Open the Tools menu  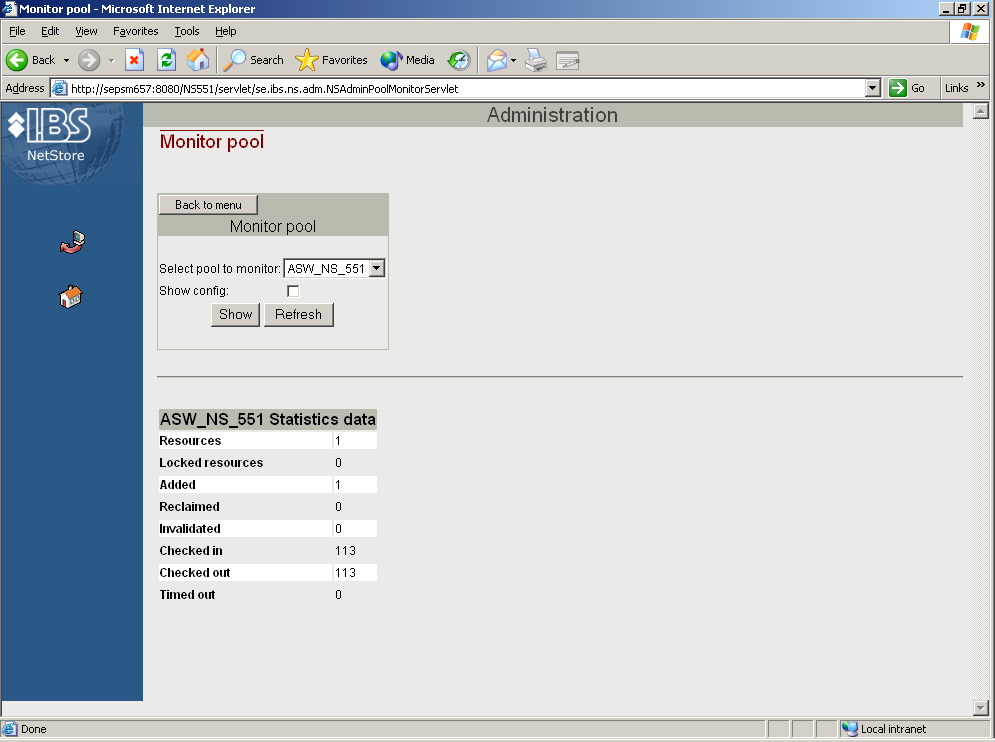pyautogui.click(x=187, y=31)
